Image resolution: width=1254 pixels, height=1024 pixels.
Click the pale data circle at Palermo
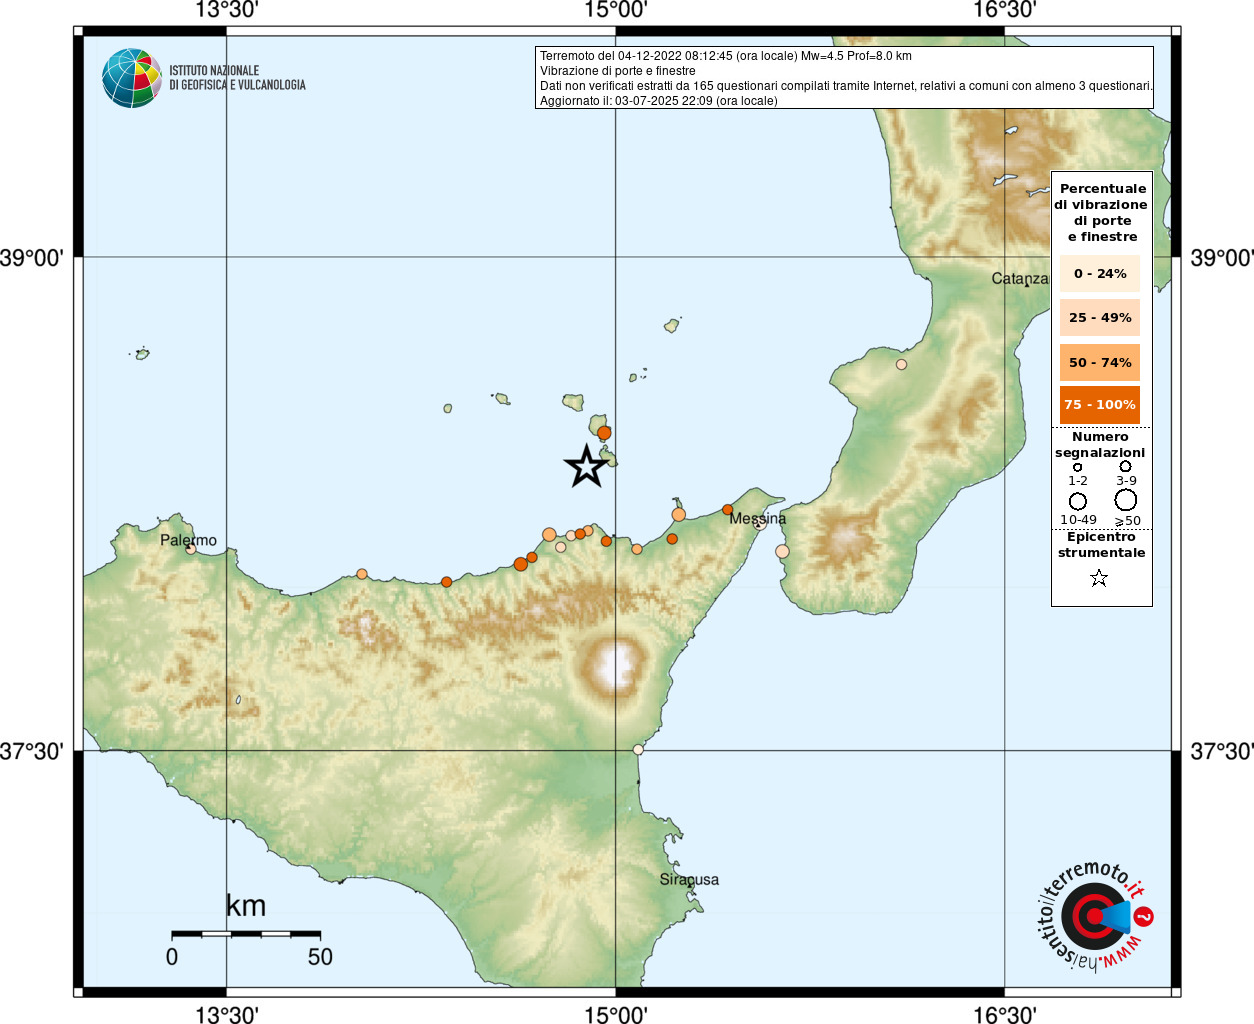[x=190, y=548]
